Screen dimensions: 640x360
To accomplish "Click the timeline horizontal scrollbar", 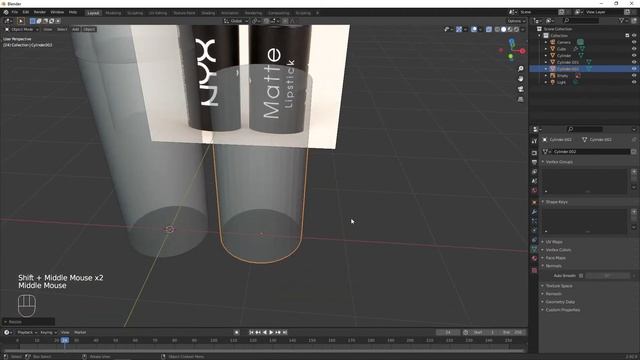I will [x=264, y=350].
